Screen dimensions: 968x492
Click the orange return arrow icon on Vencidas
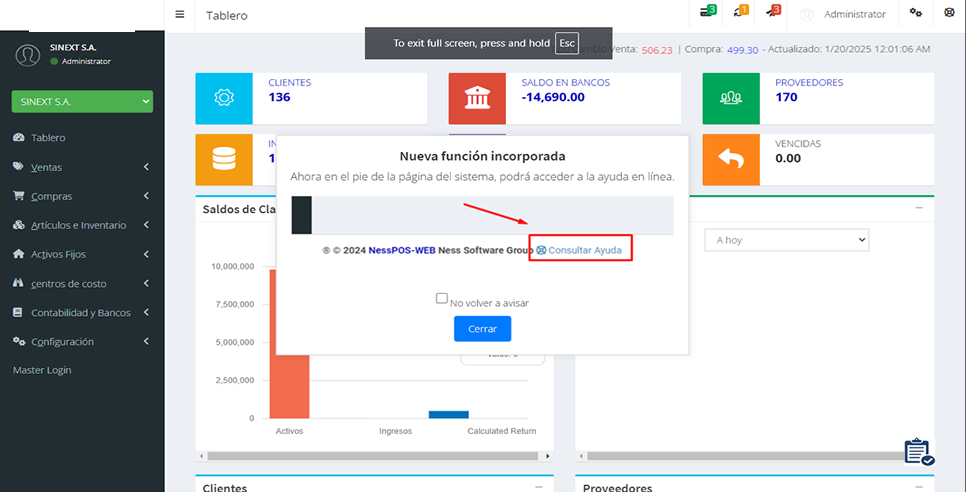730,160
